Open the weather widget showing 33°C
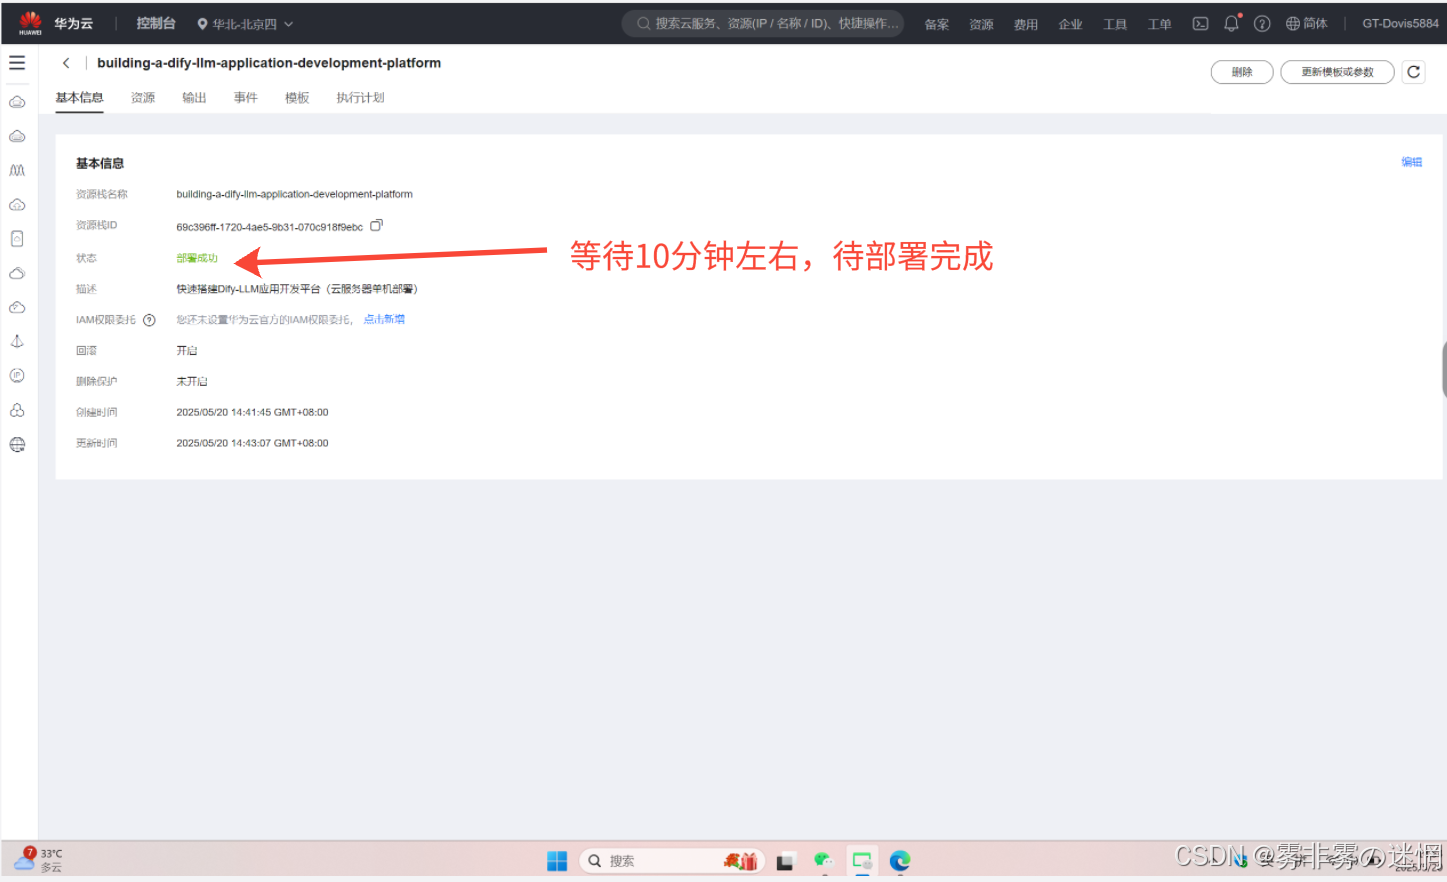 click(x=38, y=860)
